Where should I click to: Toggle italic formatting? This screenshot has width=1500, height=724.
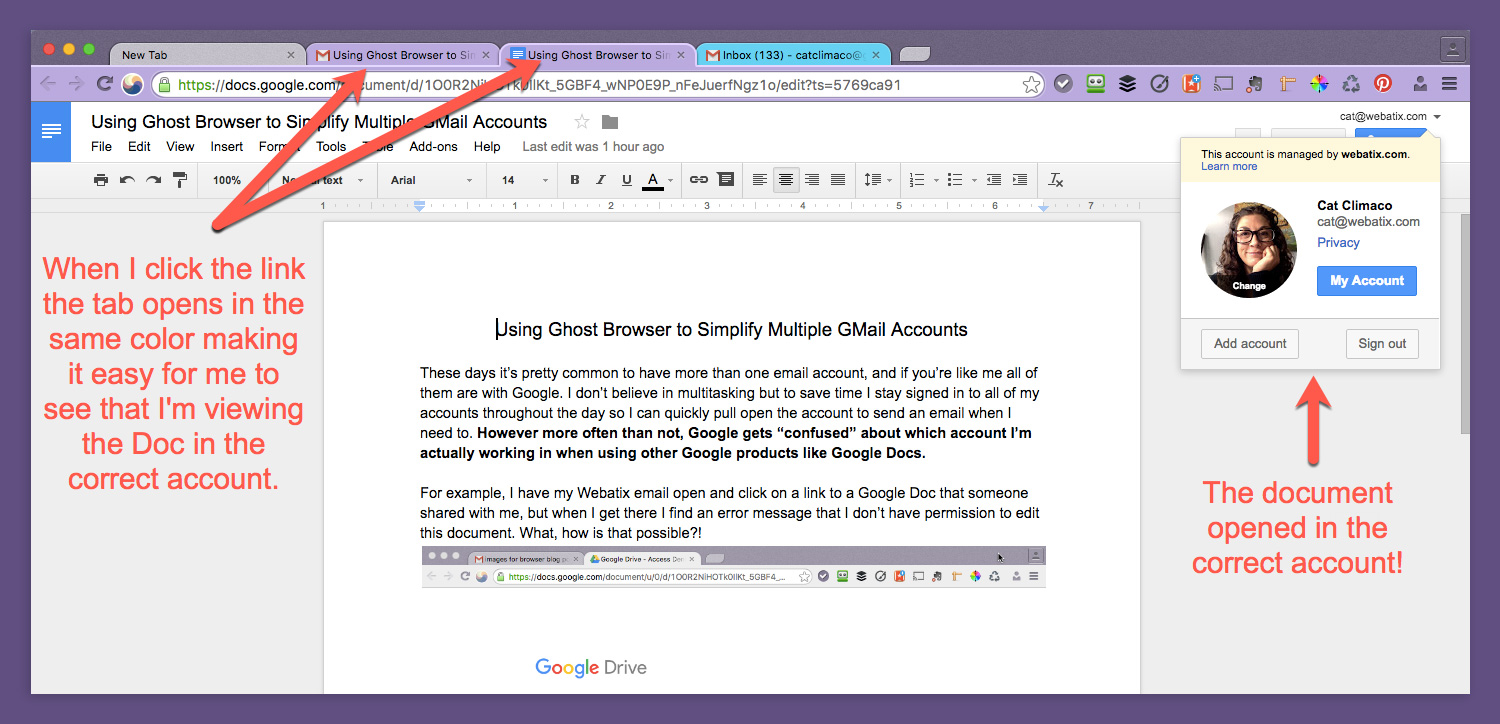601,180
